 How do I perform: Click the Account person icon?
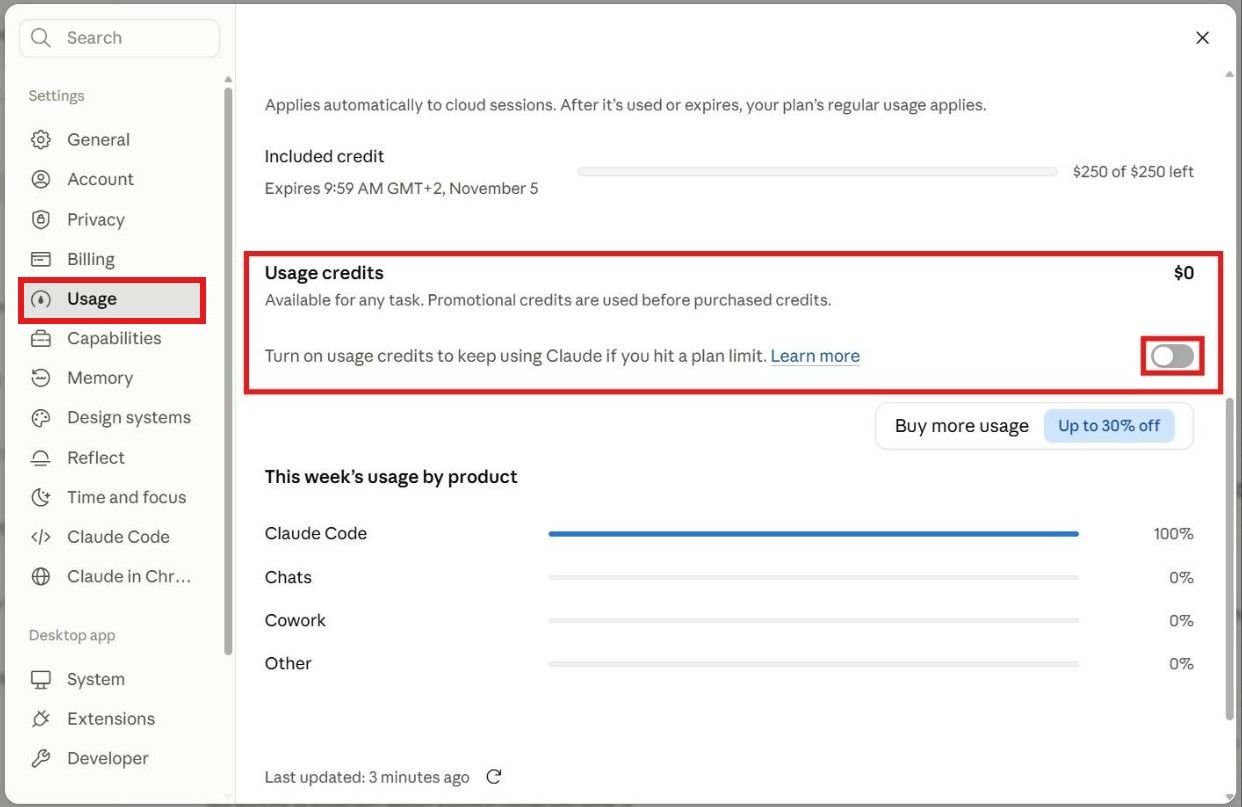pyautogui.click(x=41, y=180)
